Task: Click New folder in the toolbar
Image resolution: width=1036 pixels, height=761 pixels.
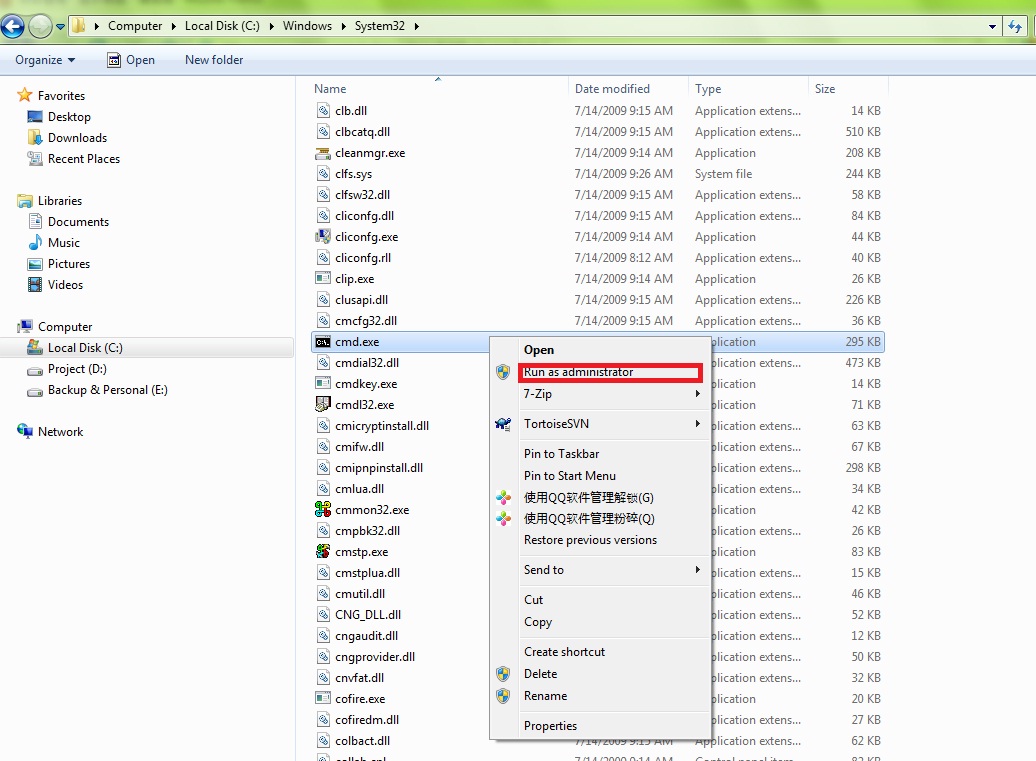Action: pyautogui.click(x=214, y=59)
